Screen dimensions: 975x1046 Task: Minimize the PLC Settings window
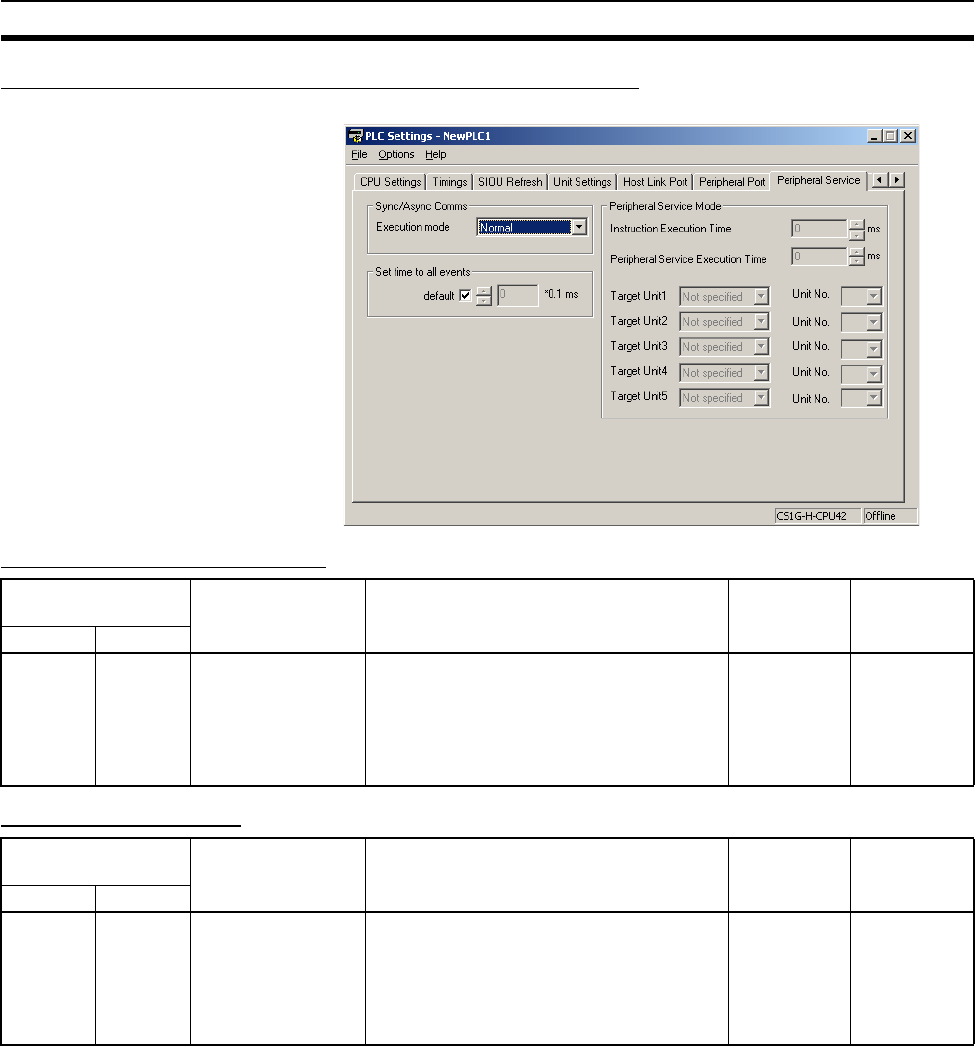(875, 136)
